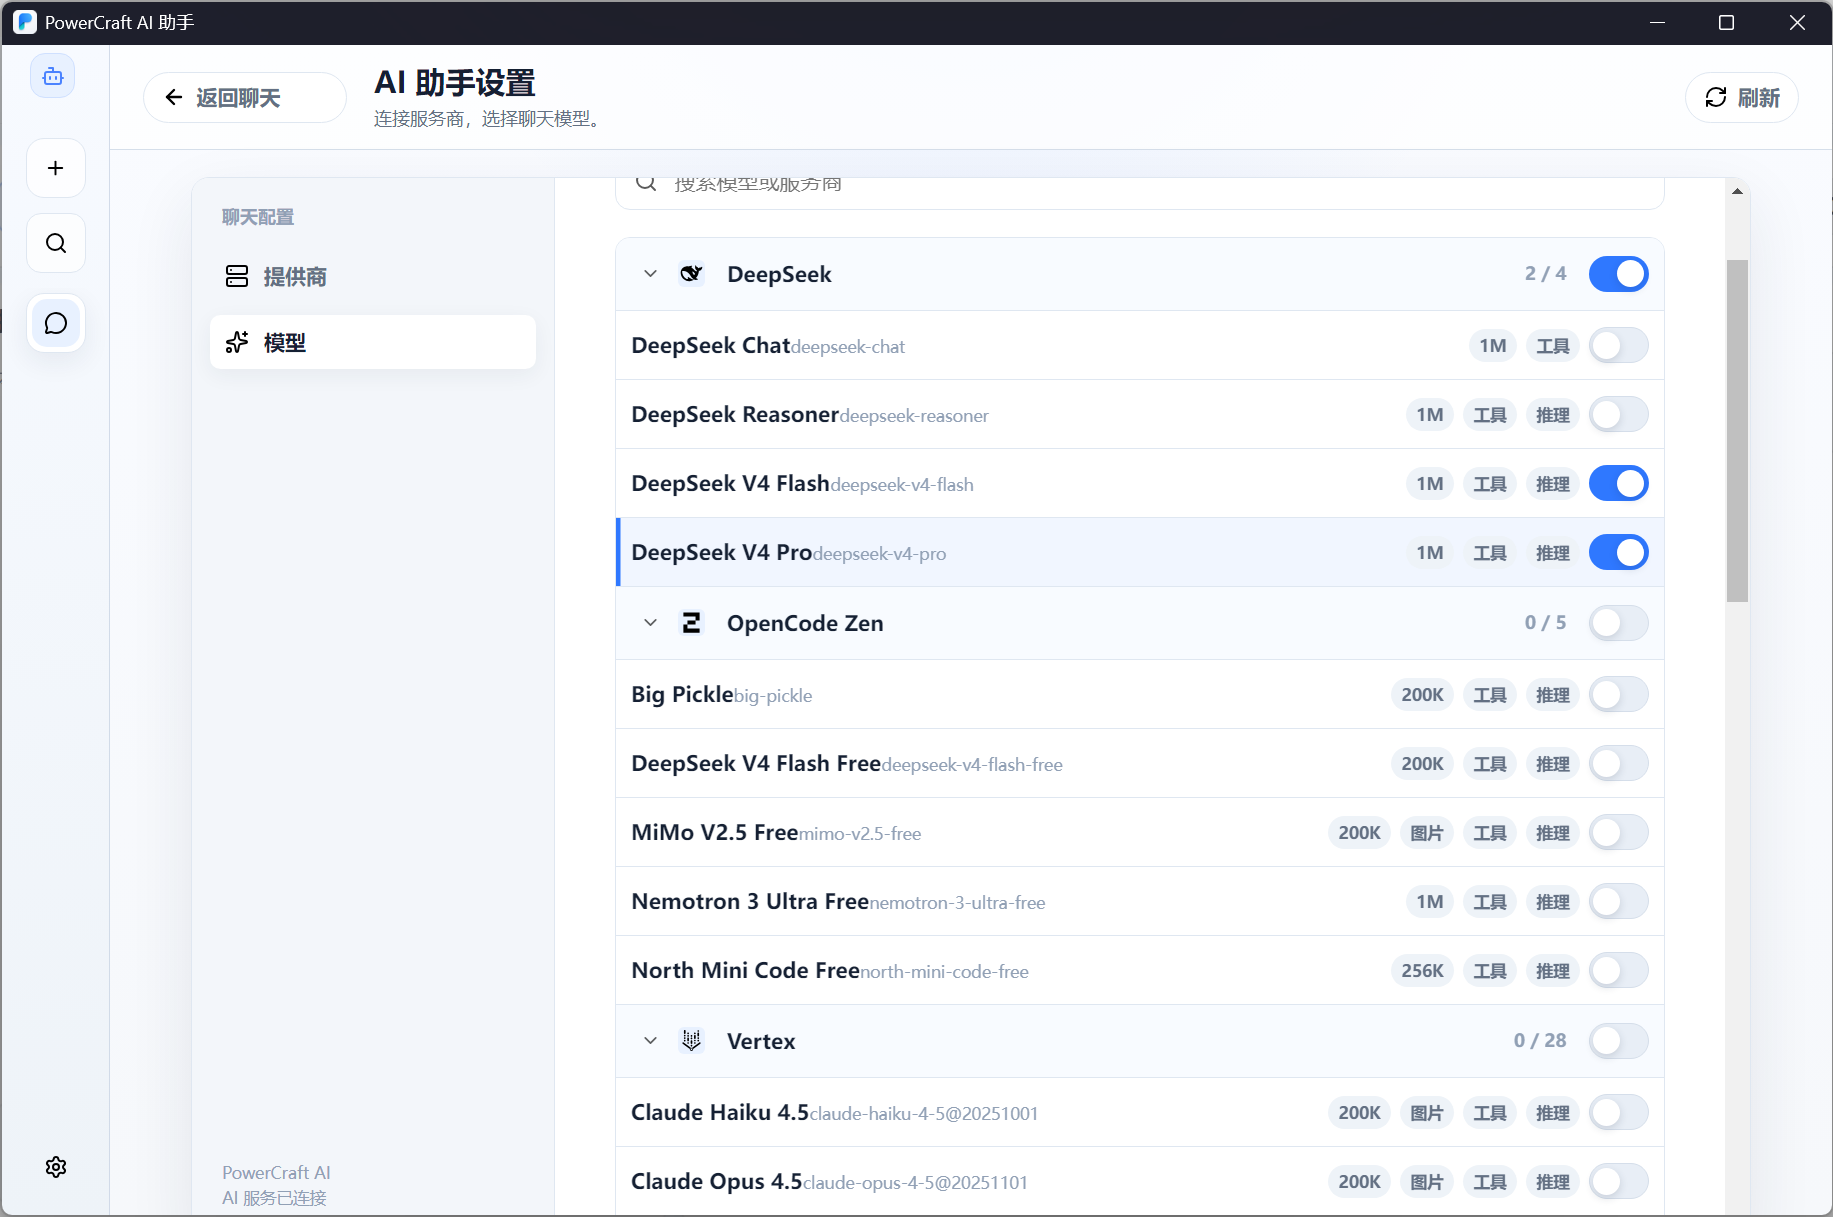Collapse the OpenCode Zen provider group
The height and width of the screenshot is (1217, 1833).
click(x=650, y=623)
